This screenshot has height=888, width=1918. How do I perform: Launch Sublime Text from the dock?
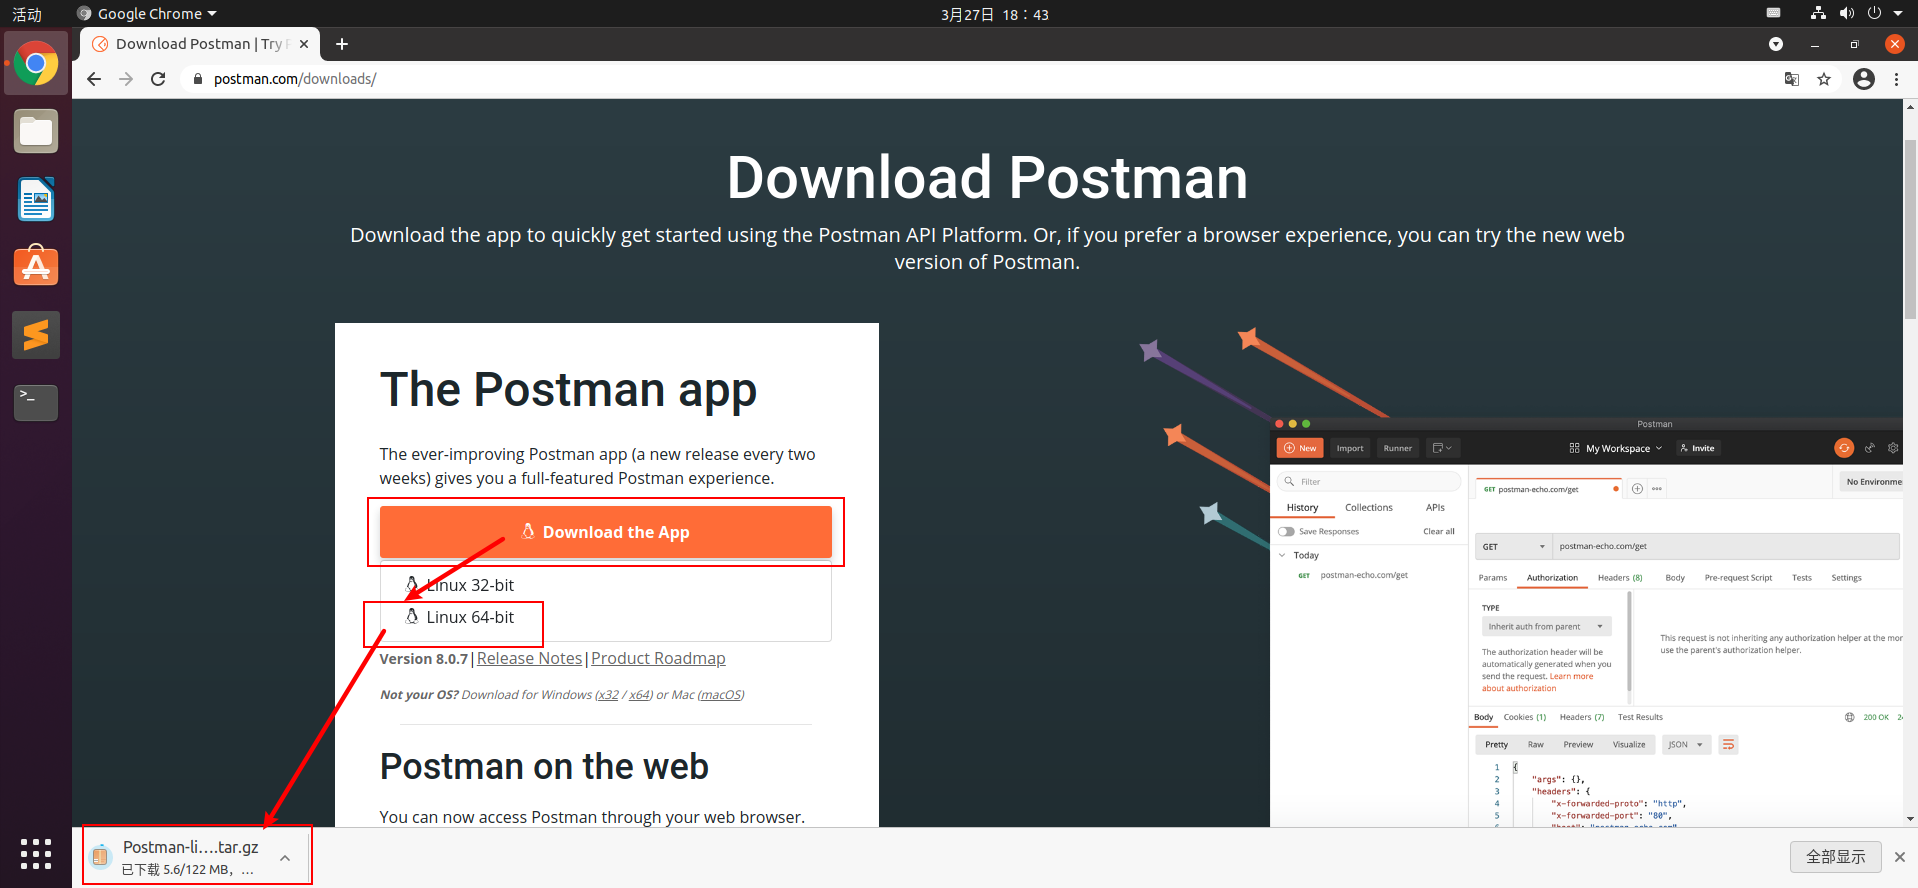[x=36, y=335]
